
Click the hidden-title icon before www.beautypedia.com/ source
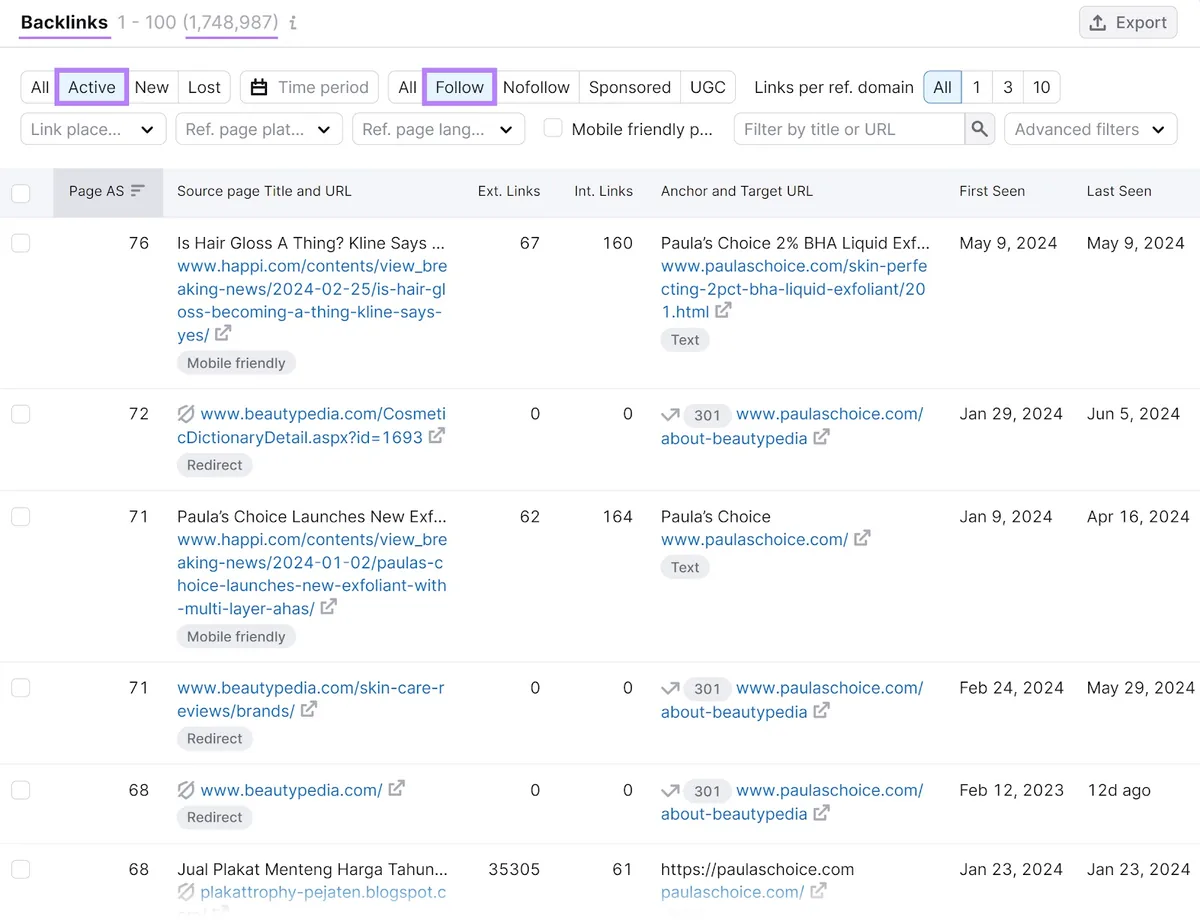186,790
